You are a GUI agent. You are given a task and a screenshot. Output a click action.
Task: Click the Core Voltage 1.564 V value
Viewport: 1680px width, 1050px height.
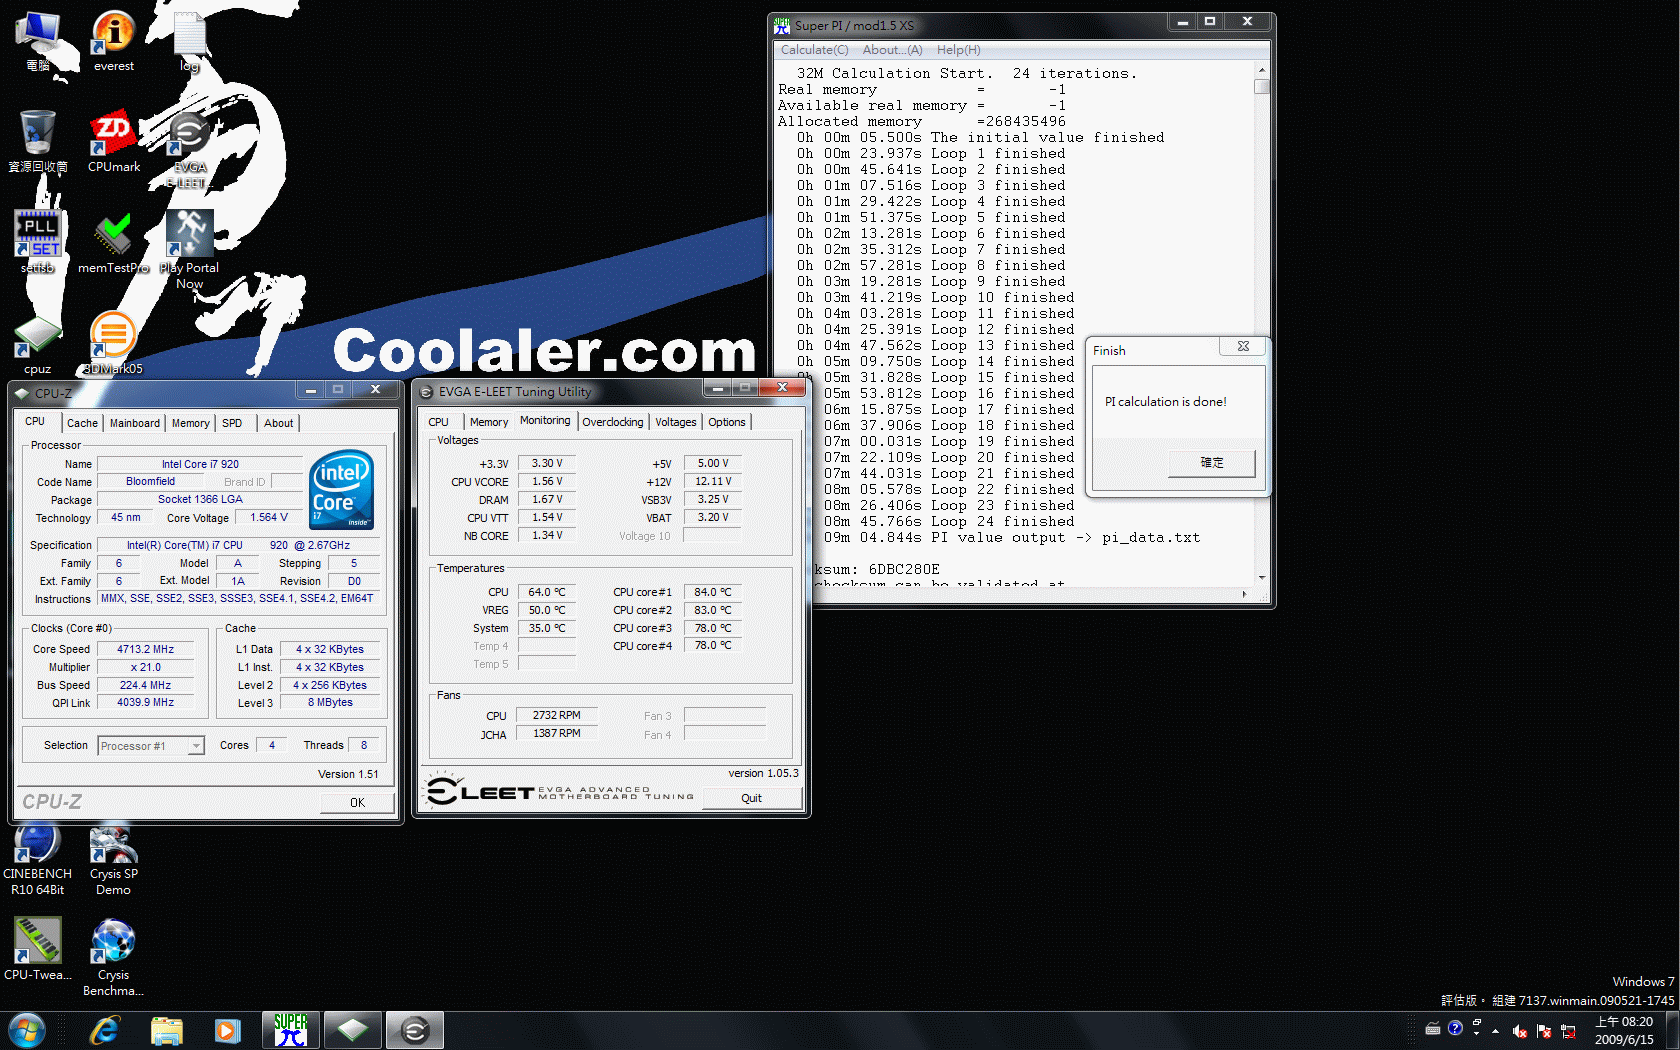[x=269, y=517]
